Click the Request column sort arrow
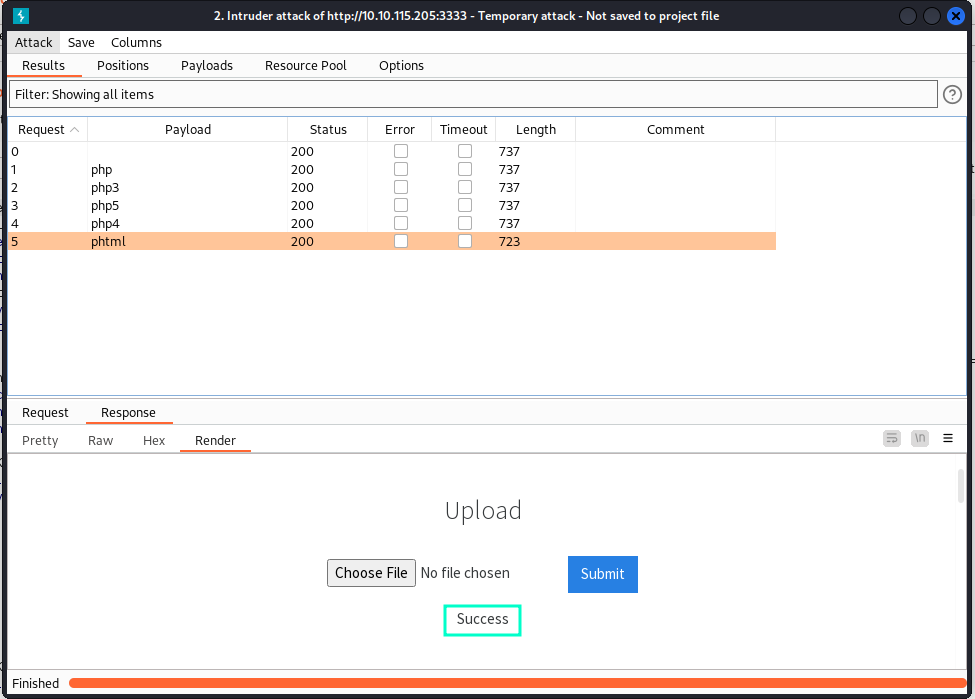Screen dimensions: 975x699 click(75, 129)
